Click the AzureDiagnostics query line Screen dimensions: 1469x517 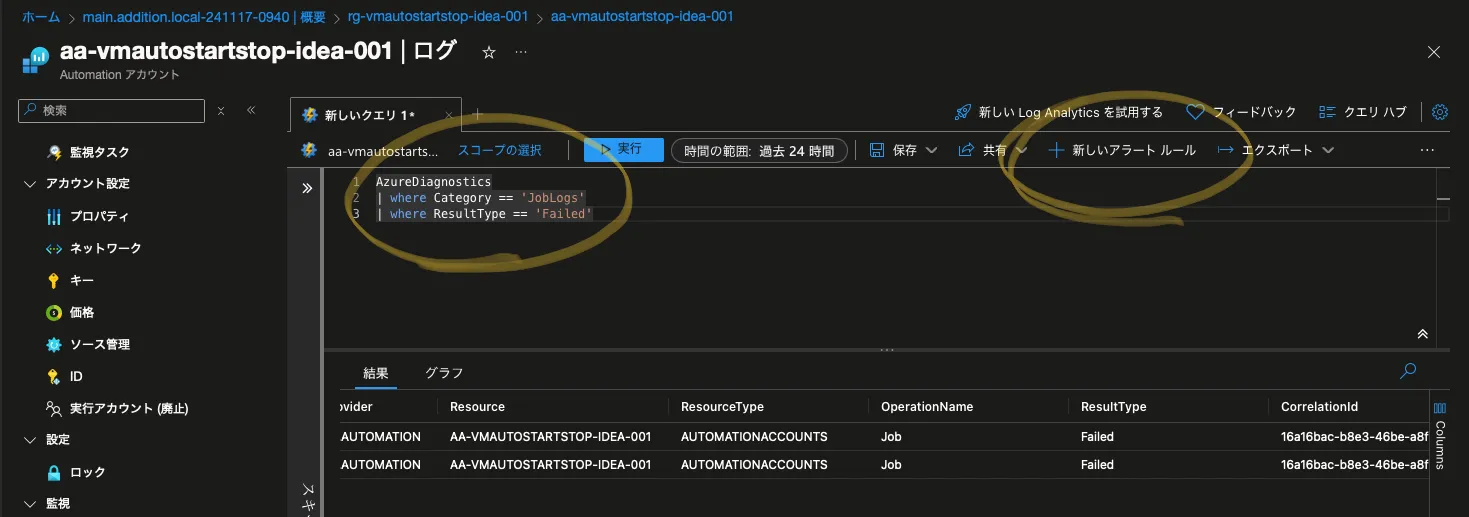pyautogui.click(x=433, y=182)
